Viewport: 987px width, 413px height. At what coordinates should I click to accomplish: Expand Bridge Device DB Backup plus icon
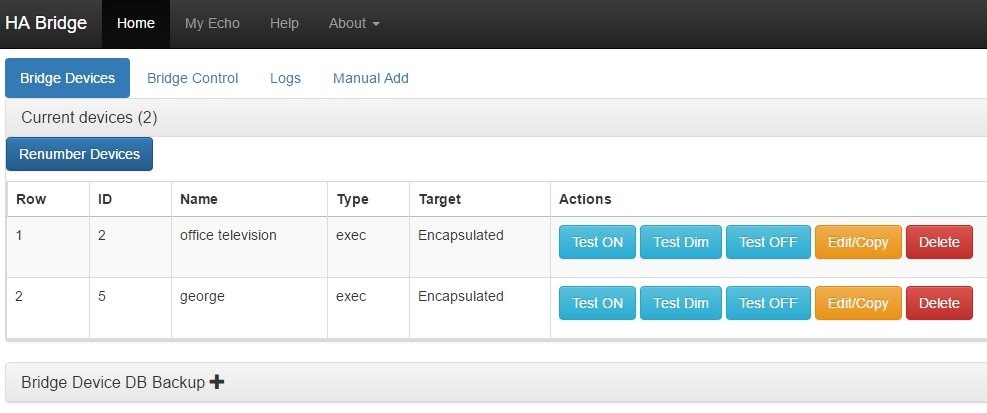tap(217, 382)
